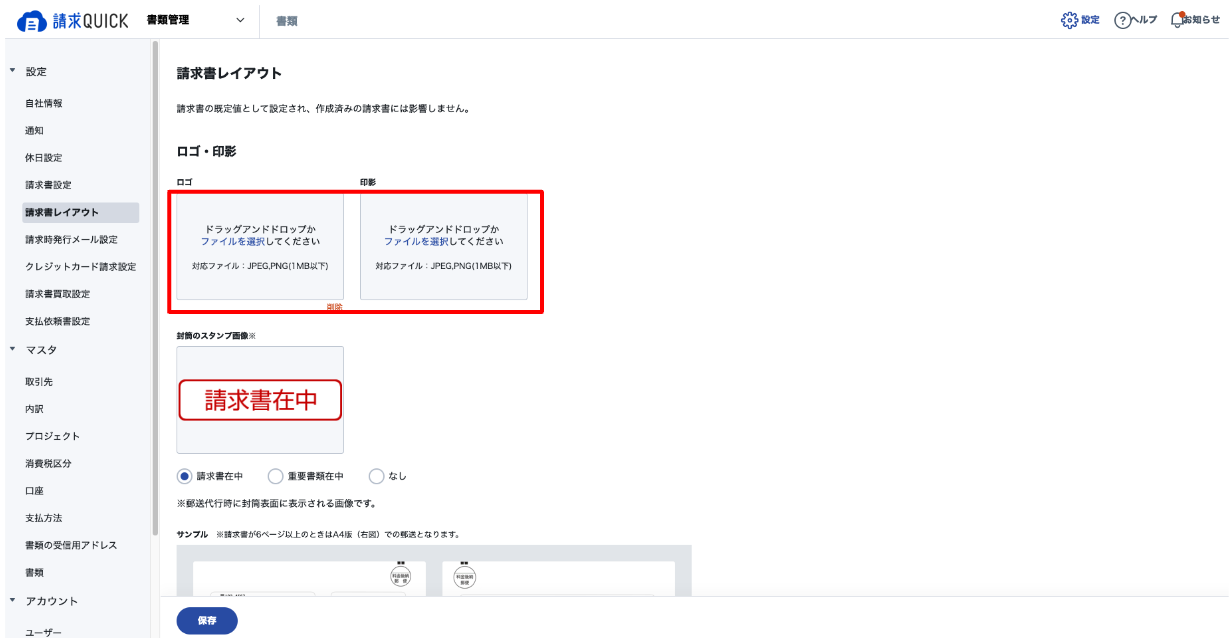Image resolution: width=1231 pixels, height=638 pixels.
Task: Open 消費税区分 in sidebar
Action: tap(48, 464)
